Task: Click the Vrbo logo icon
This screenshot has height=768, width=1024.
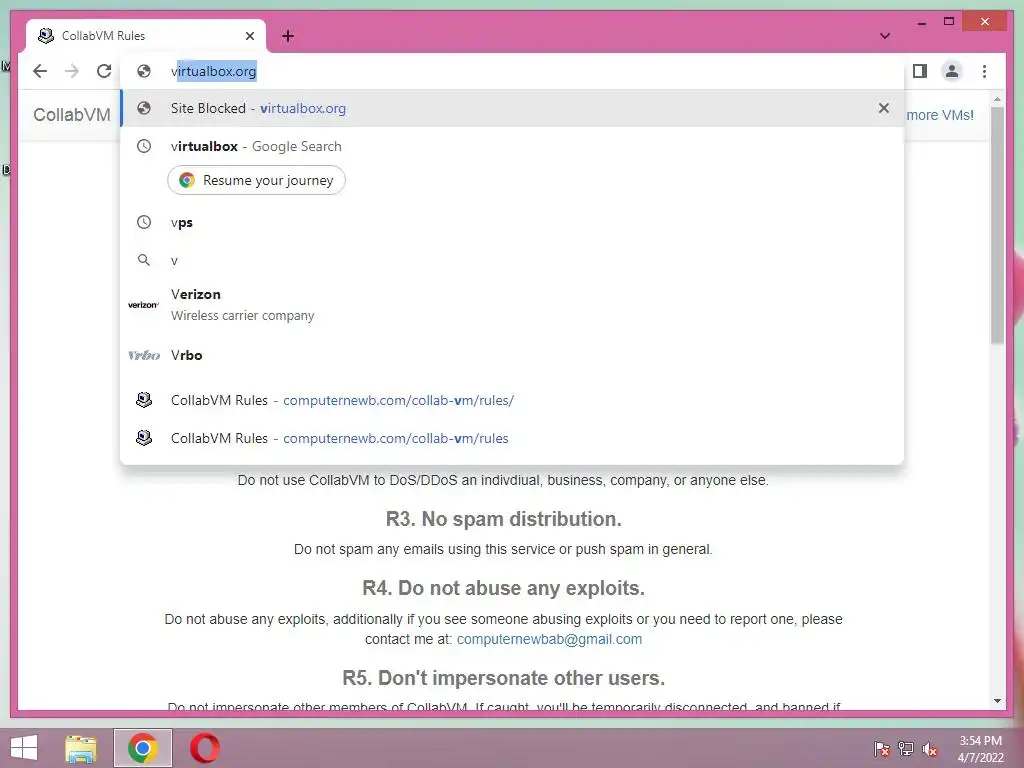Action: 144,355
